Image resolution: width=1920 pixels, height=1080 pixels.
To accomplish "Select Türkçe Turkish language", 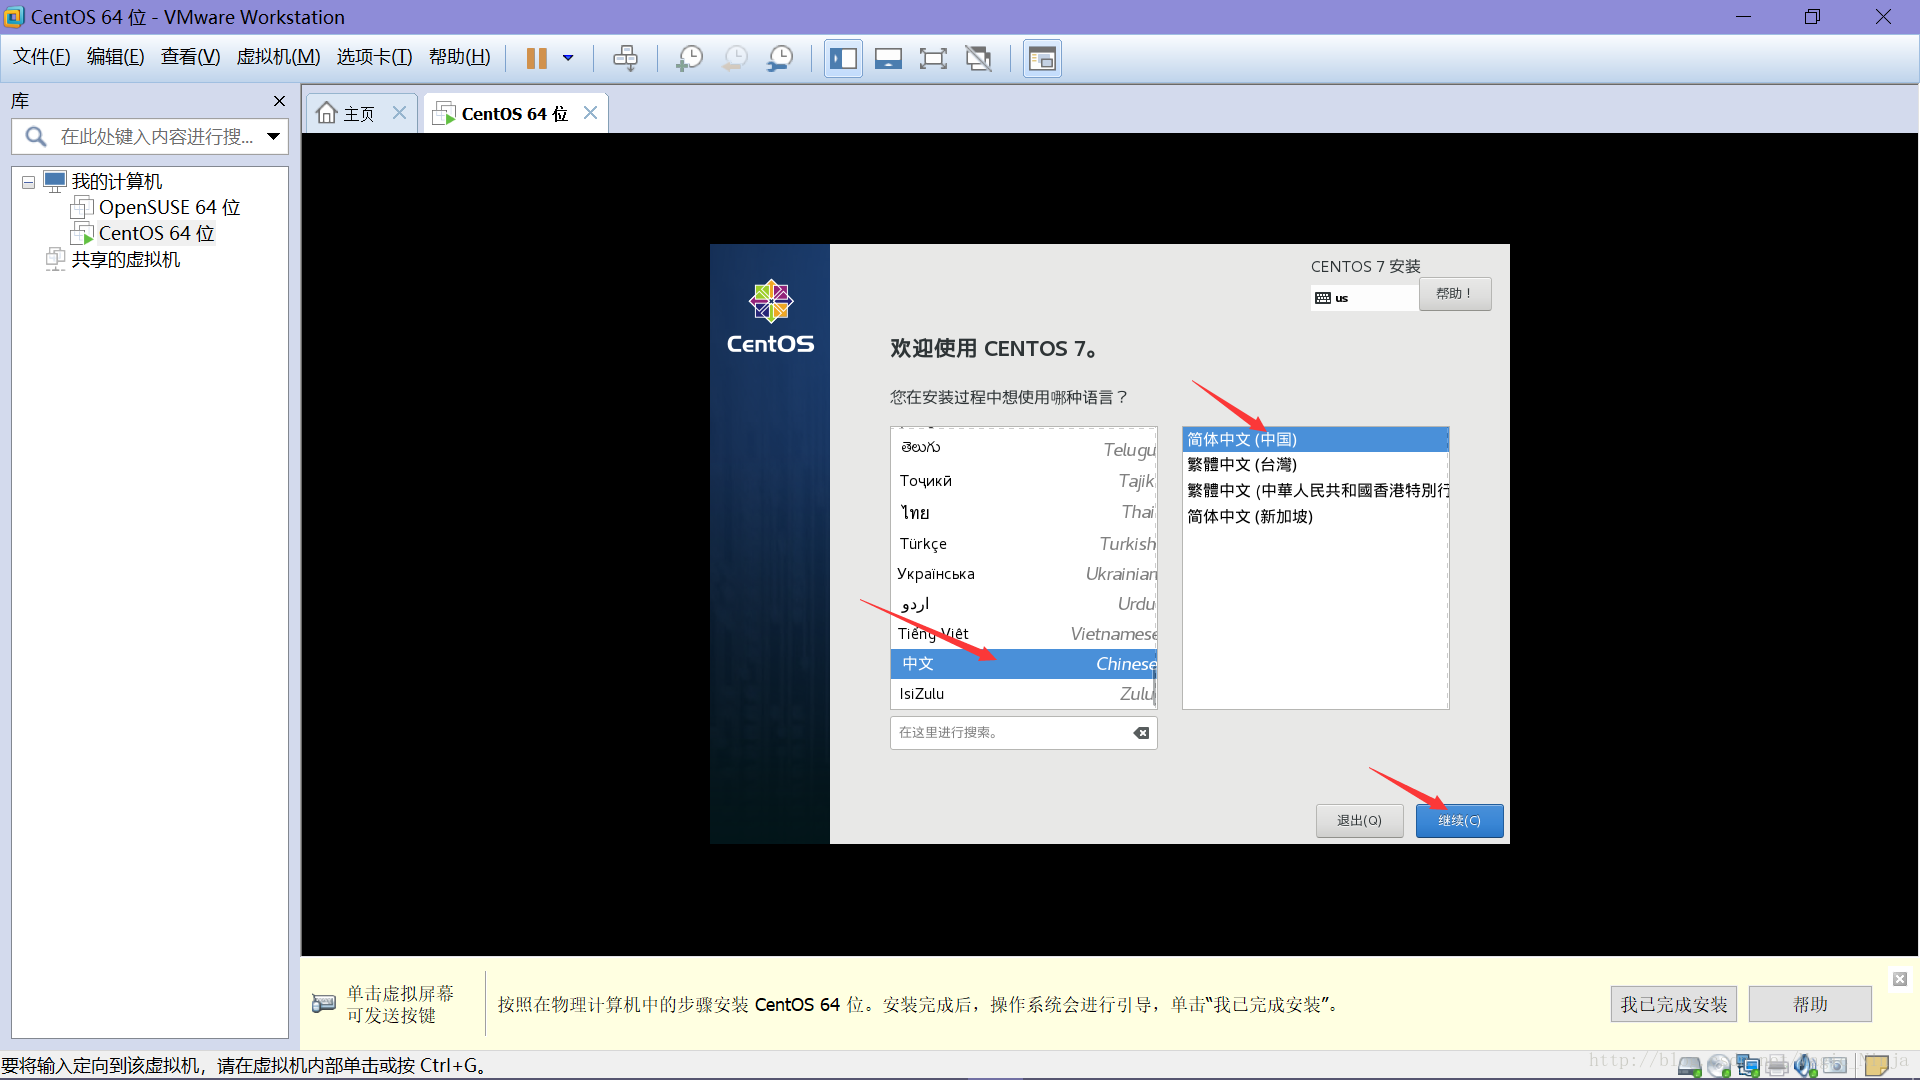I will click(1023, 543).
